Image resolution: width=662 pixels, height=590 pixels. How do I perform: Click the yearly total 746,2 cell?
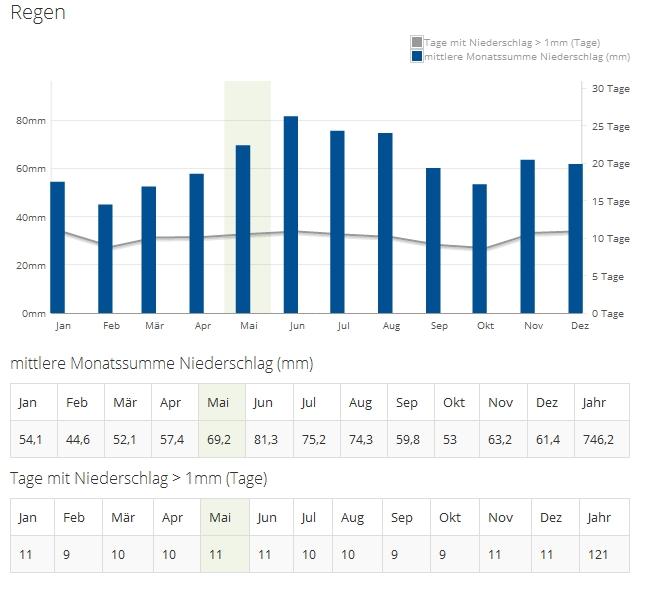tap(598, 439)
